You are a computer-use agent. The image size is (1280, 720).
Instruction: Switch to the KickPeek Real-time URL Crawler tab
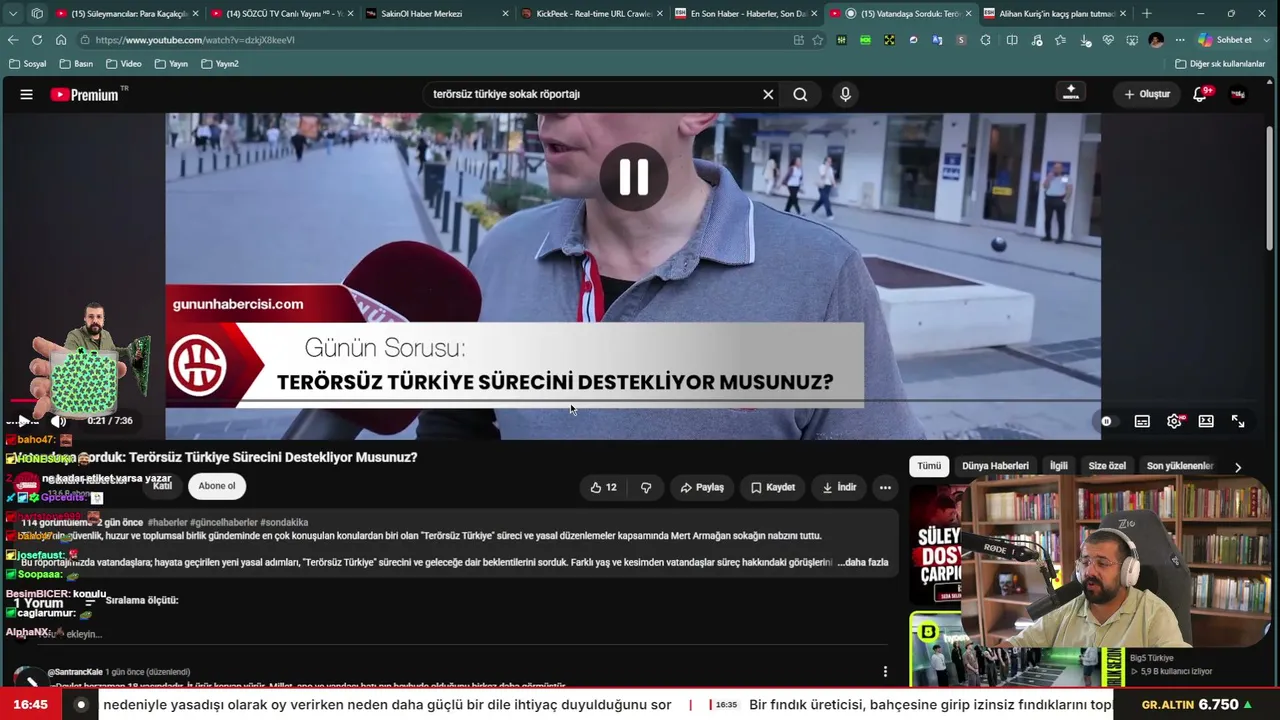coord(591,14)
